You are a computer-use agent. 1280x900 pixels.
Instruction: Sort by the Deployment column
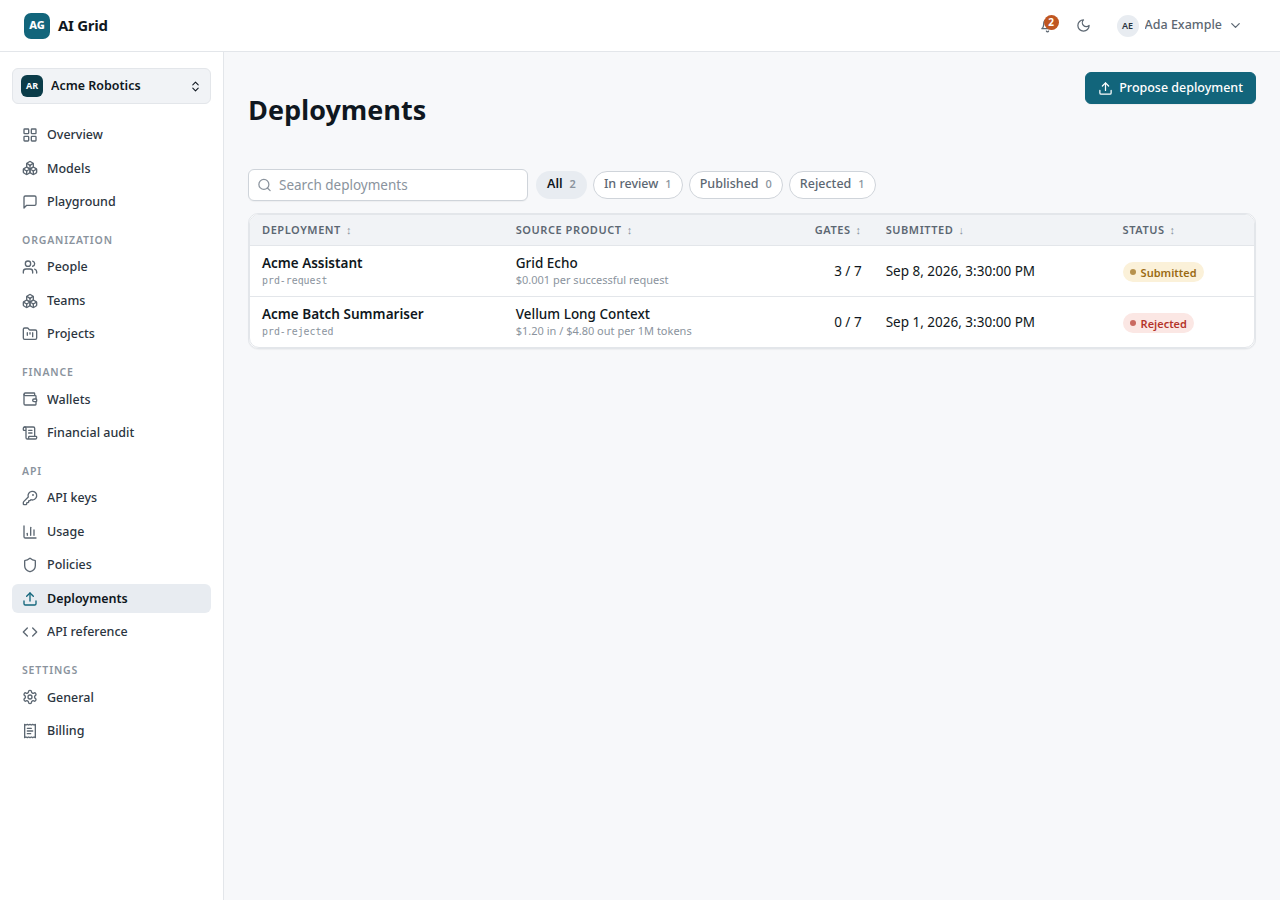point(307,231)
